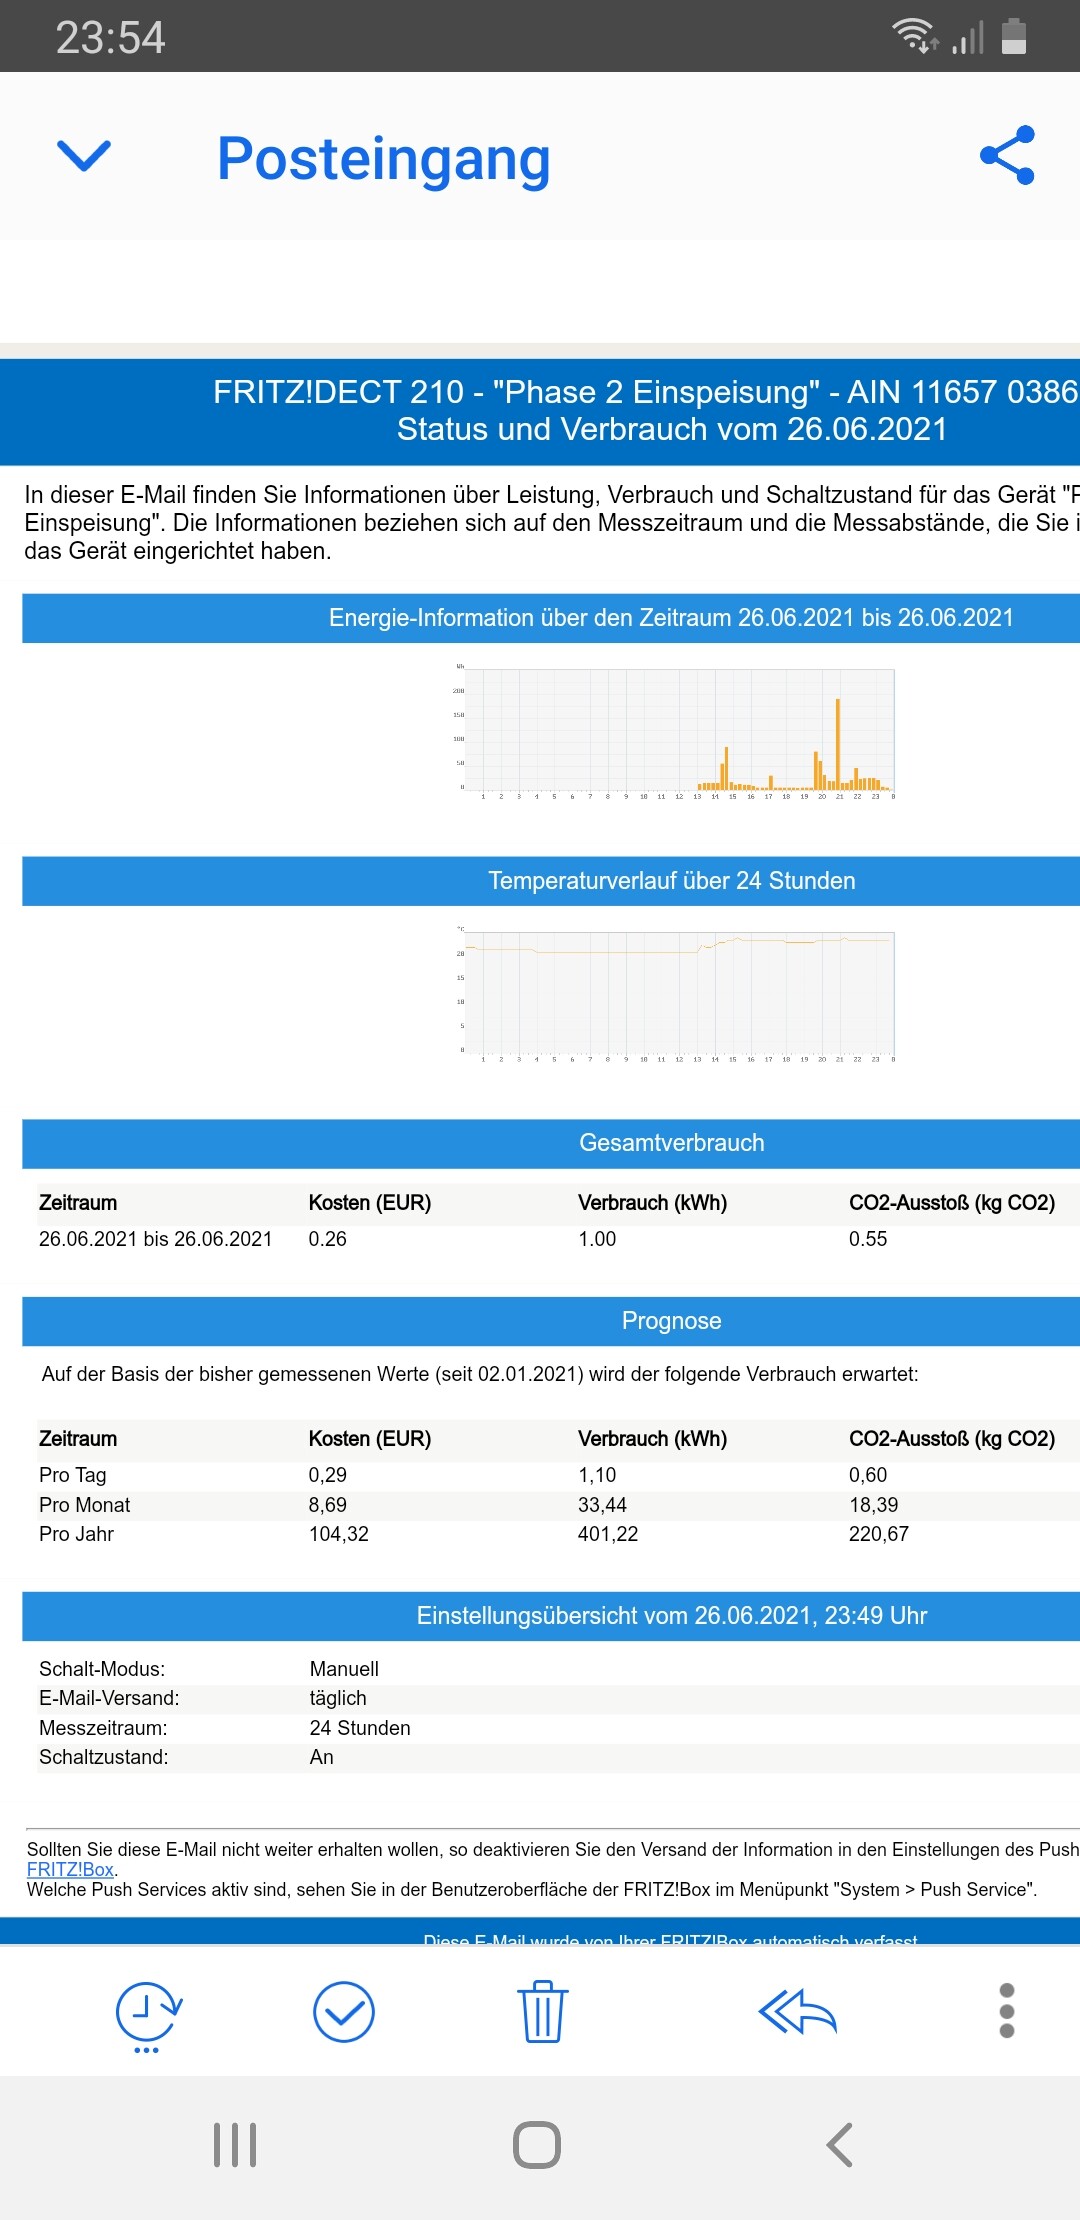Select Pro Tag row label
Viewport: 1080px width, 2220px height.
click(x=73, y=1475)
